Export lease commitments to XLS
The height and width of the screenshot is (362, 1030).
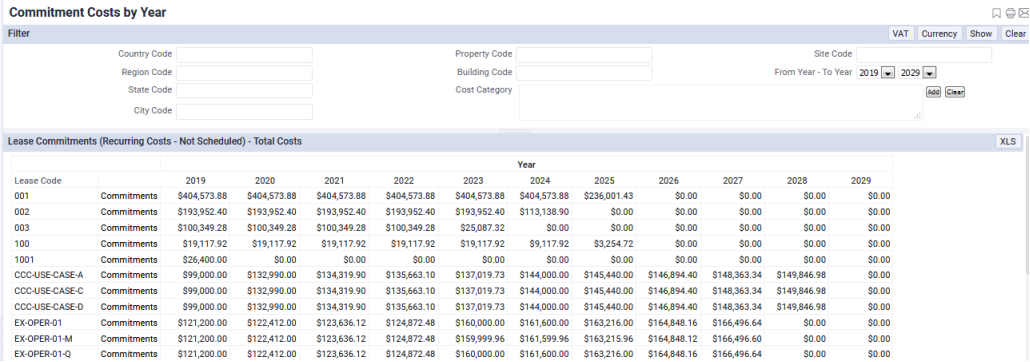click(x=1007, y=141)
